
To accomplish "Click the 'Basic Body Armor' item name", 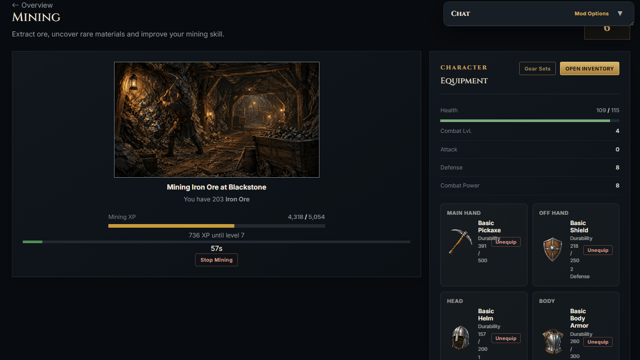I will click(x=579, y=318).
